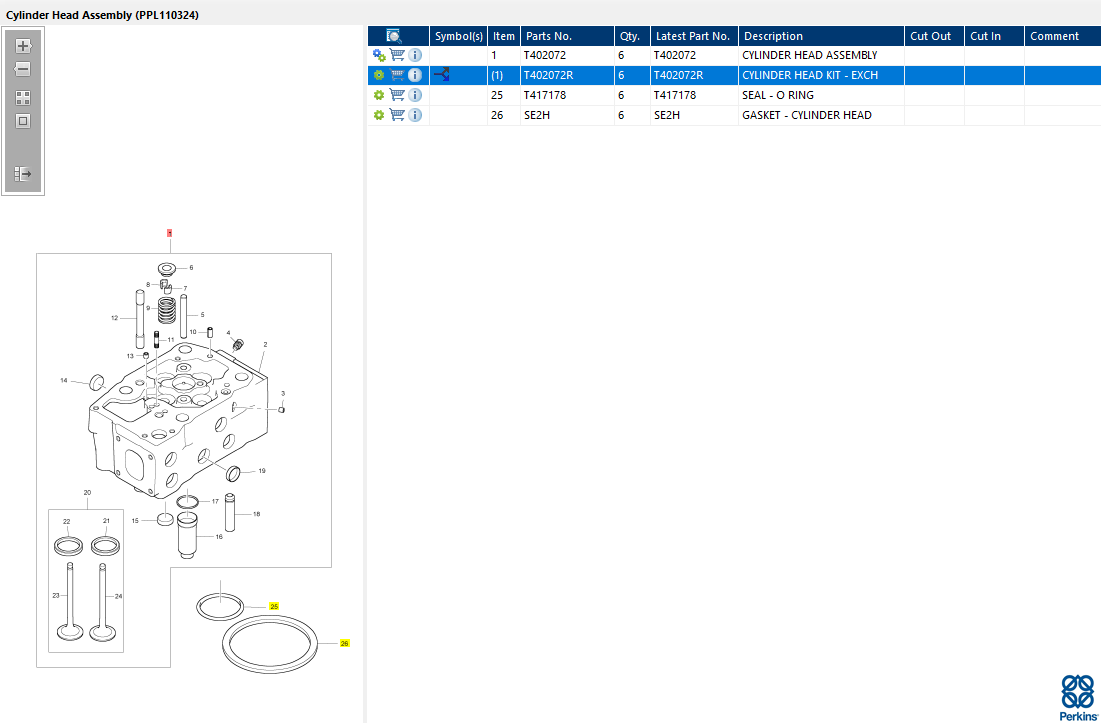Click item (1) in the selected row
The image size is (1101, 723).
pyautogui.click(x=497, y=75)
